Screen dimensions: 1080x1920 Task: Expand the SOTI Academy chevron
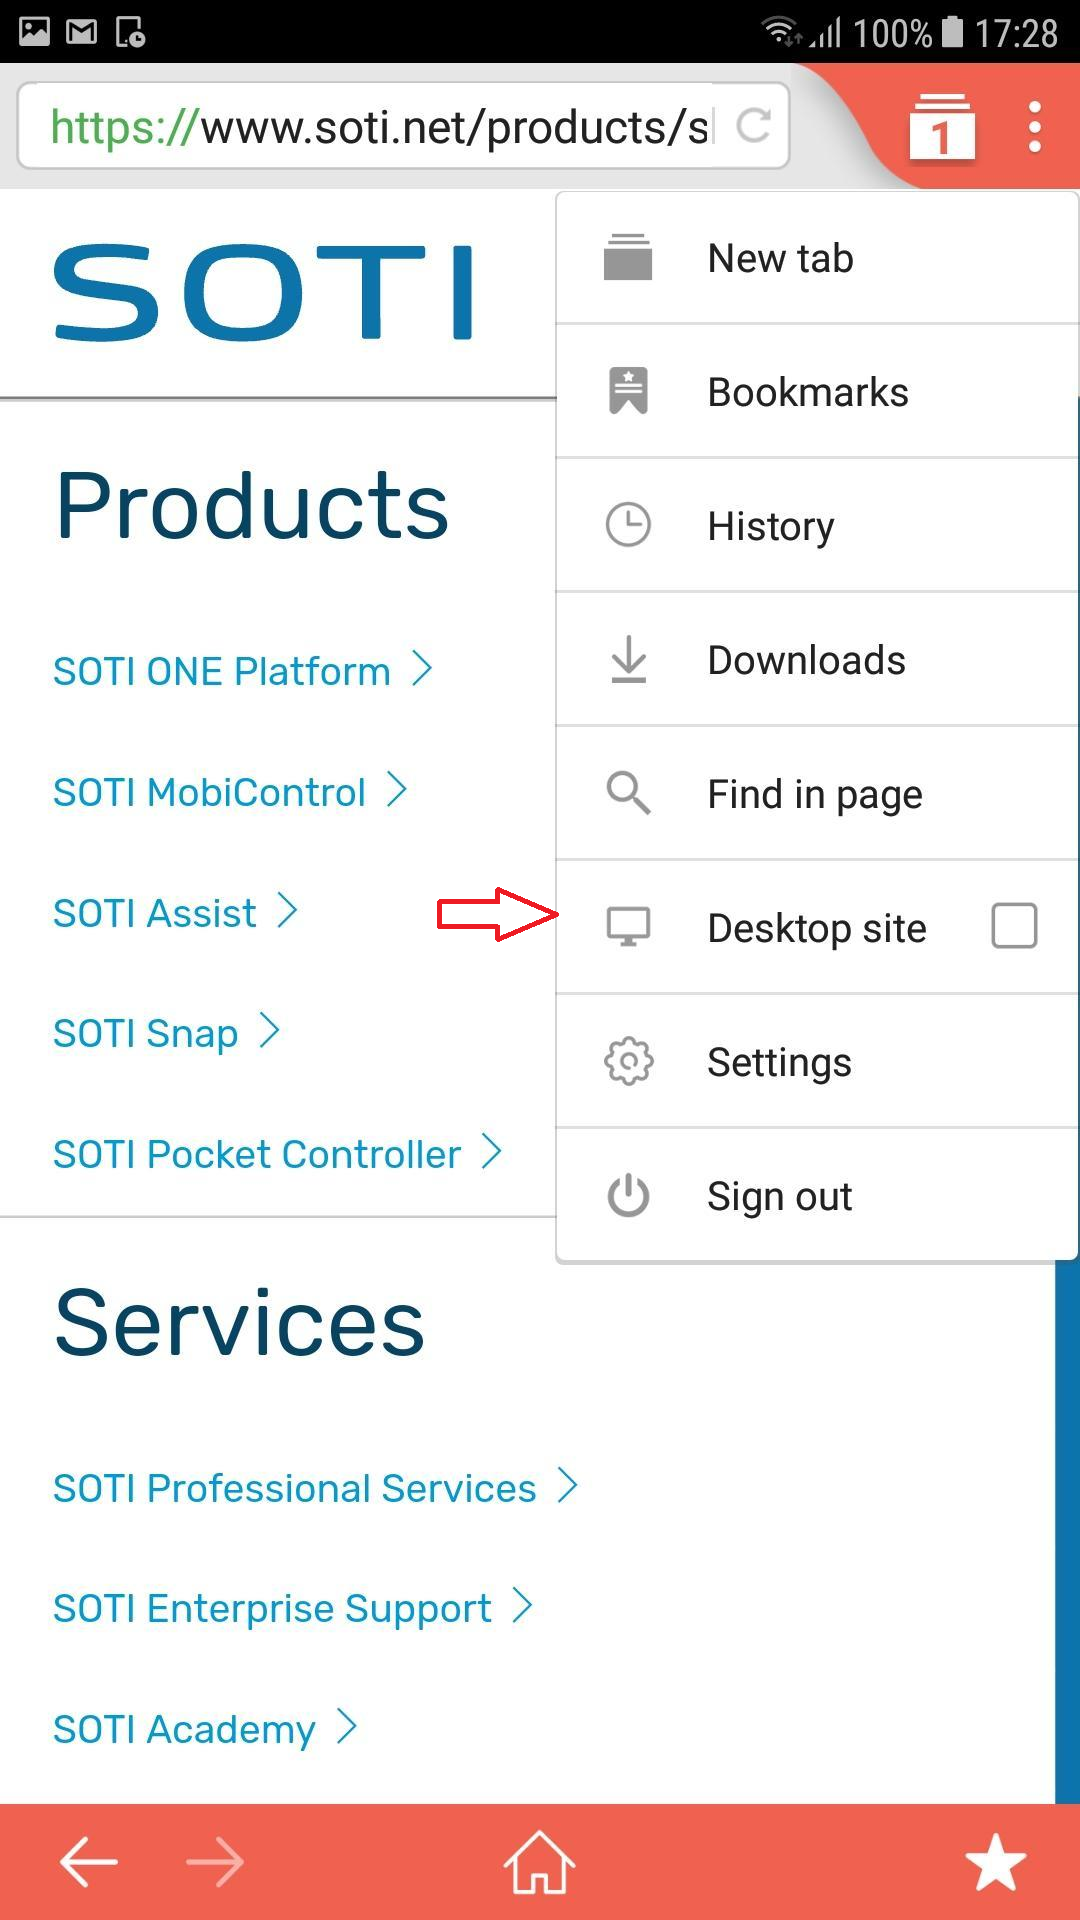347,1727
